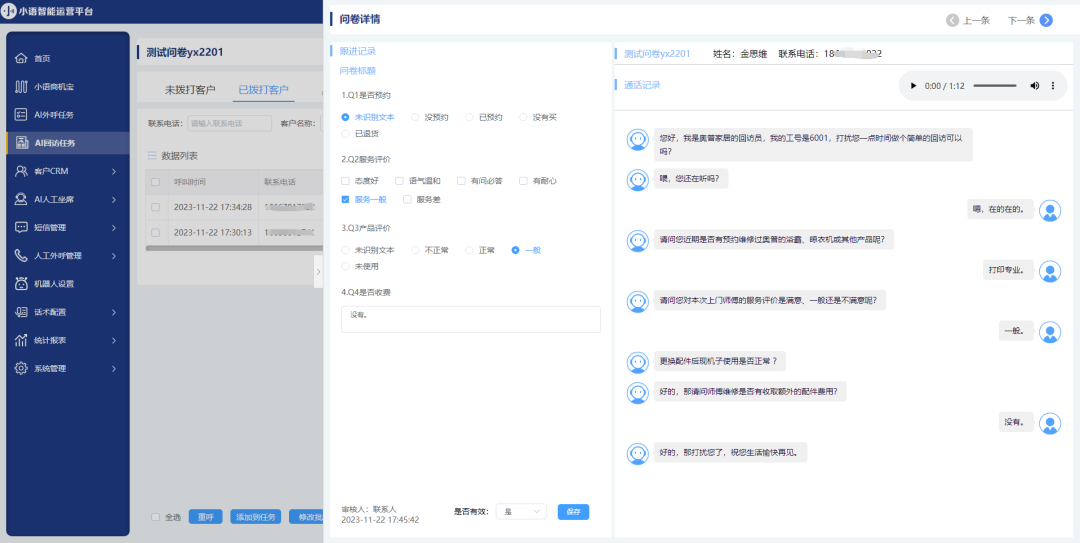Open 人工外呼管理 phone icon
This screenshot has height=543, width=1080.
[21, 256]
